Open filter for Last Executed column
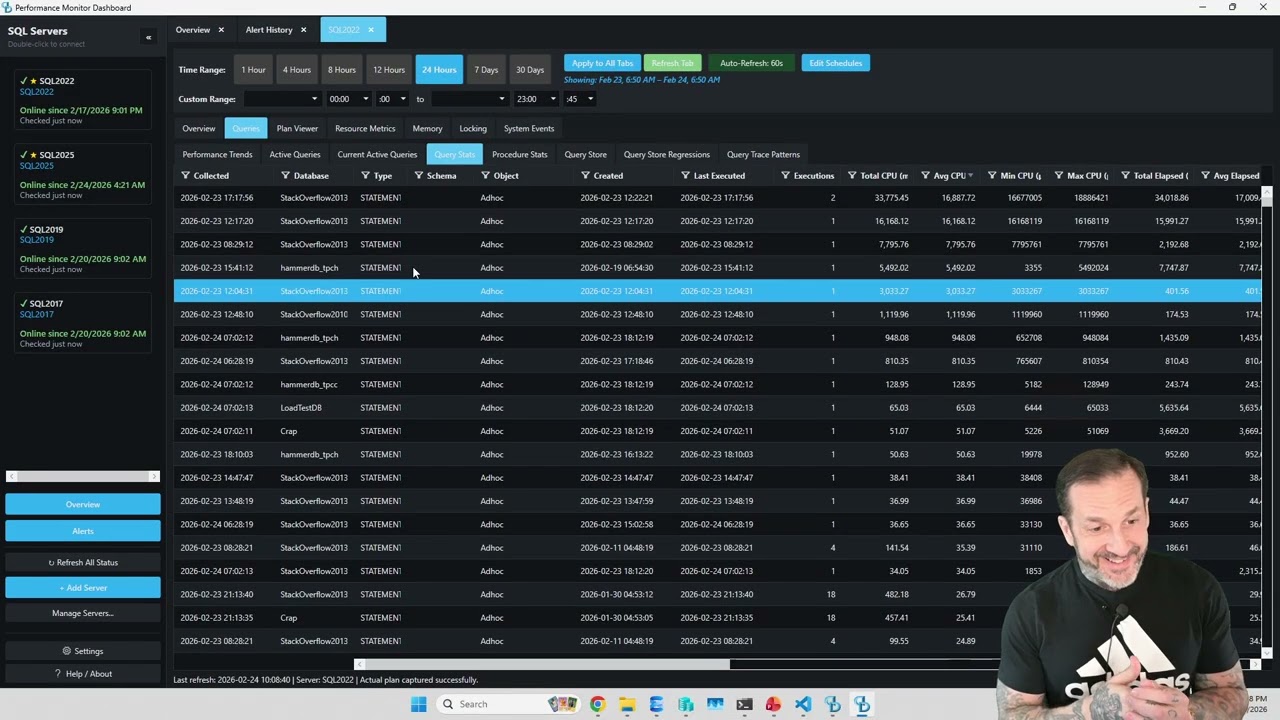The height and width of the screenshot is (720, 1280). click(685, 176)
